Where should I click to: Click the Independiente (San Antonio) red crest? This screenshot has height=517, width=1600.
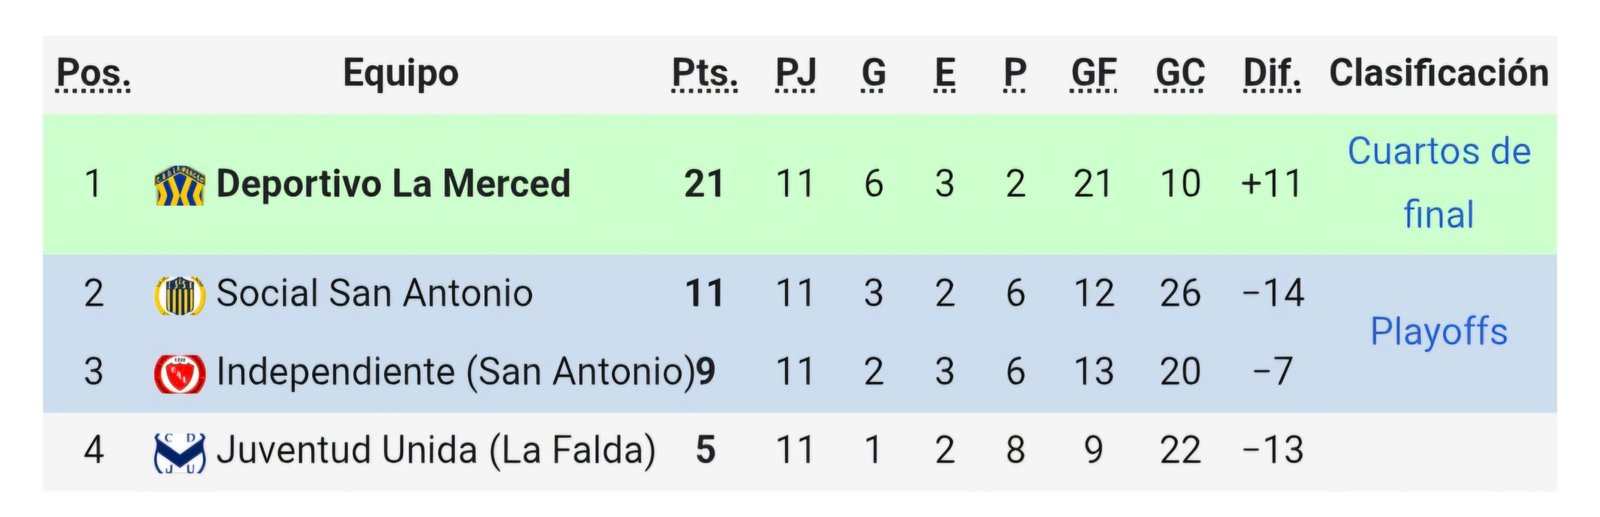point(180,373)
